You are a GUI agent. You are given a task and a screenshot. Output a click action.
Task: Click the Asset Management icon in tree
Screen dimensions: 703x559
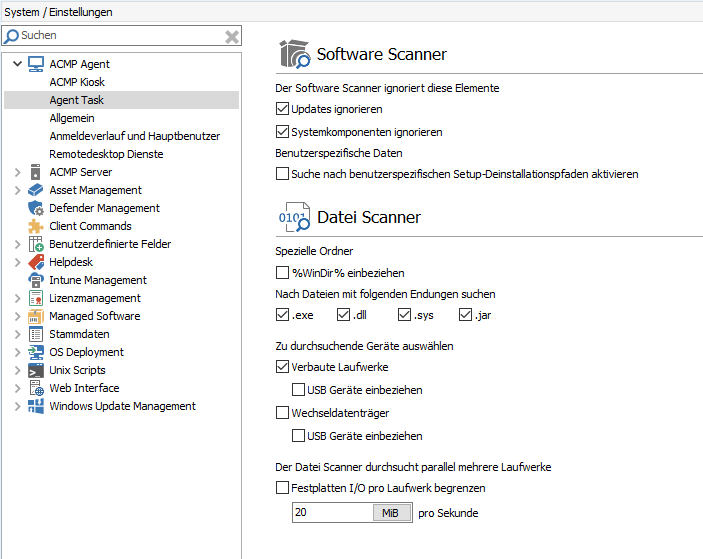point(36,190)
